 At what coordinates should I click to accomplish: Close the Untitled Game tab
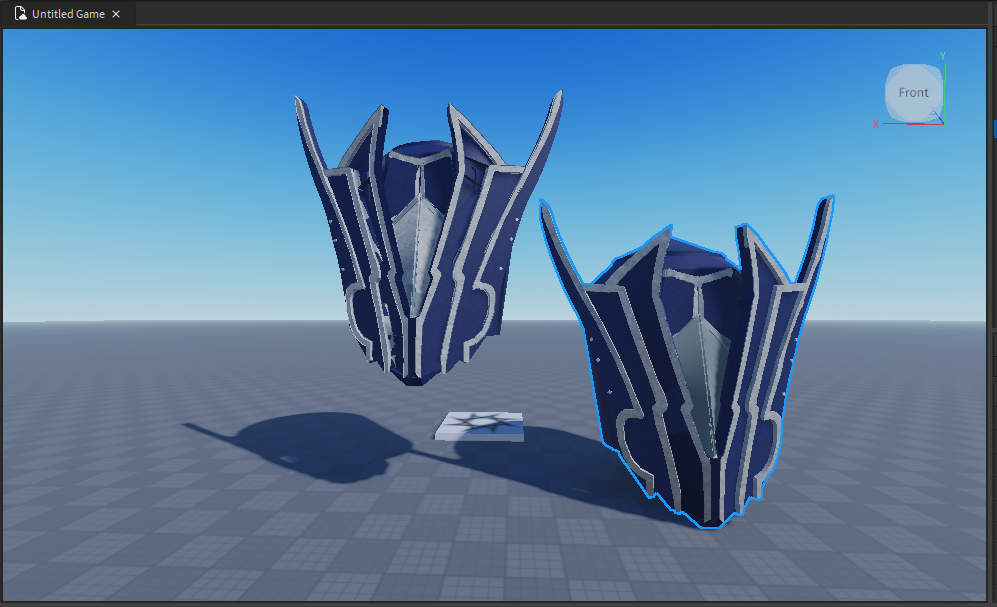[116, 14]
